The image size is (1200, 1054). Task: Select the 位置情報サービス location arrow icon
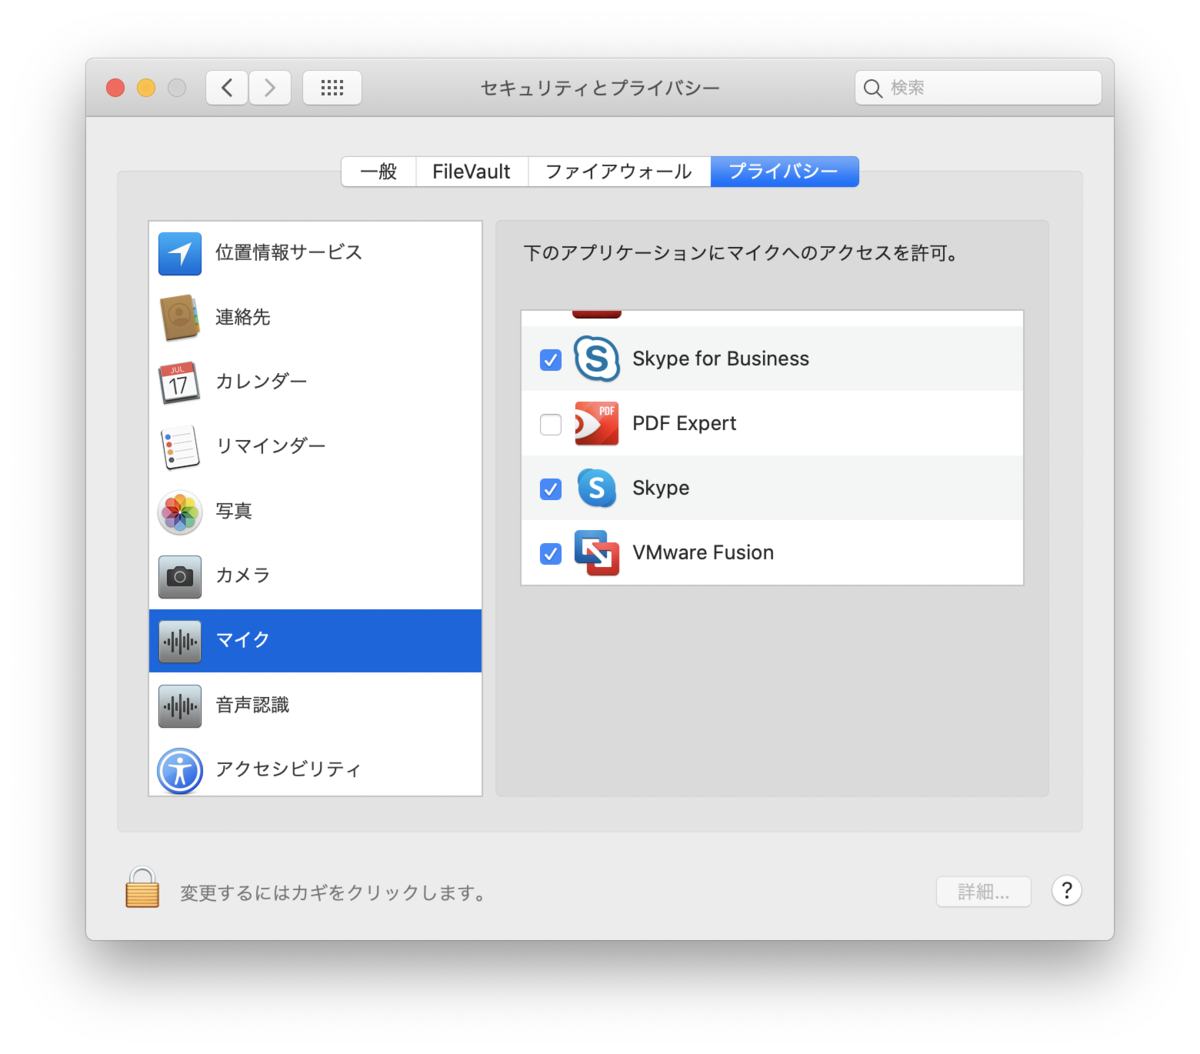180,254
